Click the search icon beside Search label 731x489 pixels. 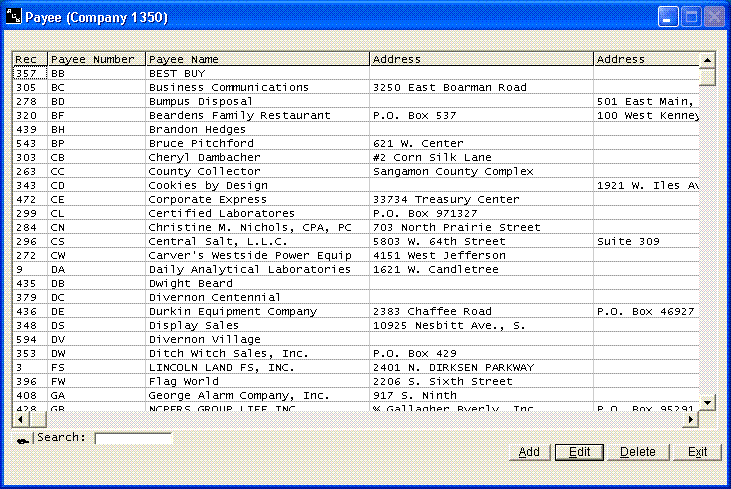(x=22, y=439)
